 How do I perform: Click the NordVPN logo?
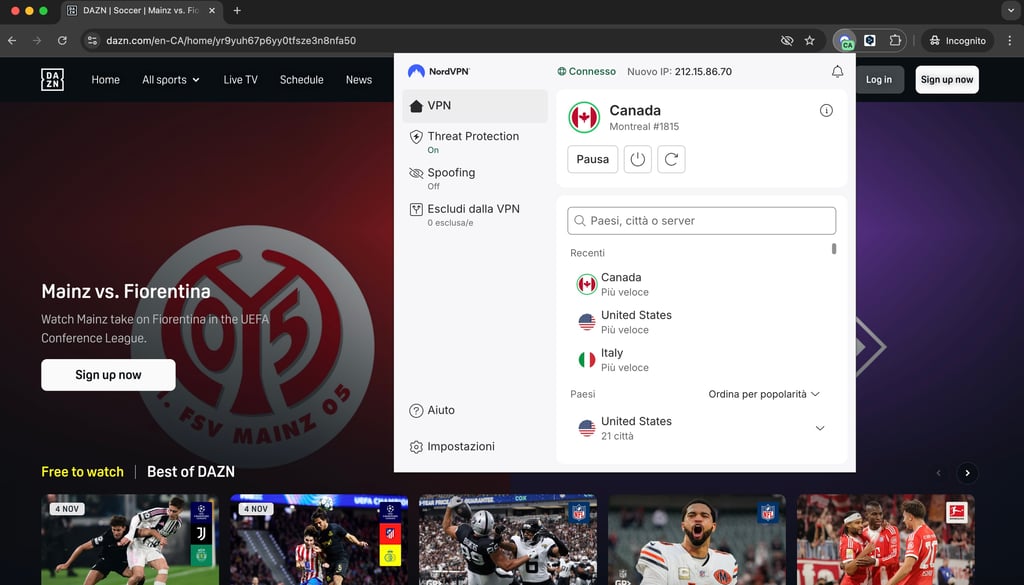439,71
